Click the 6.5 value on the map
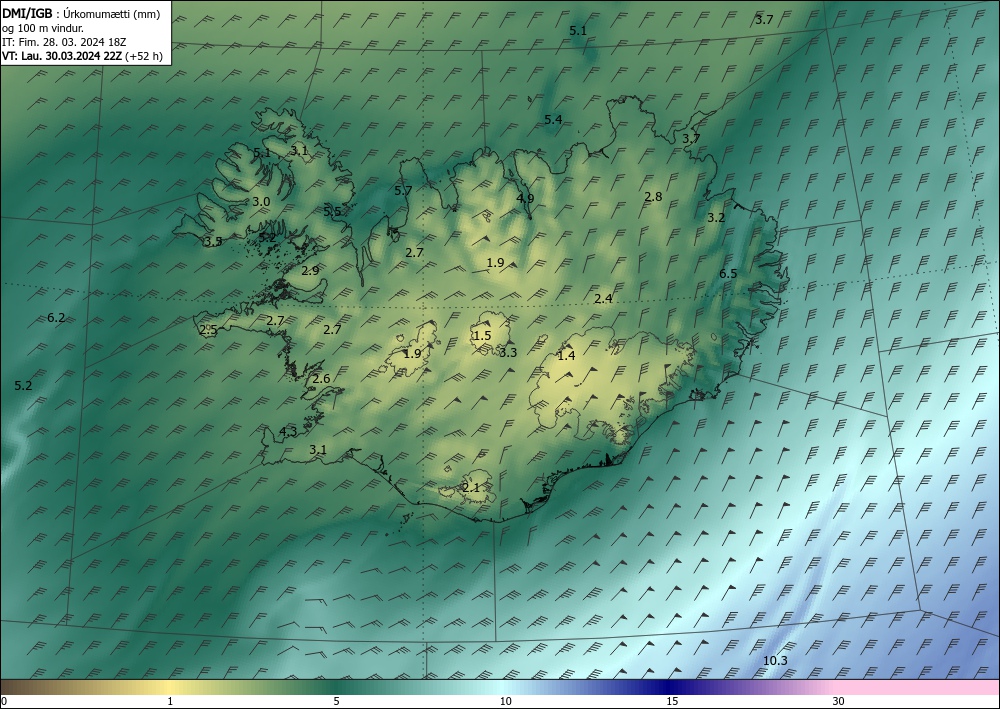1000x709 pixels. (728, 274)
